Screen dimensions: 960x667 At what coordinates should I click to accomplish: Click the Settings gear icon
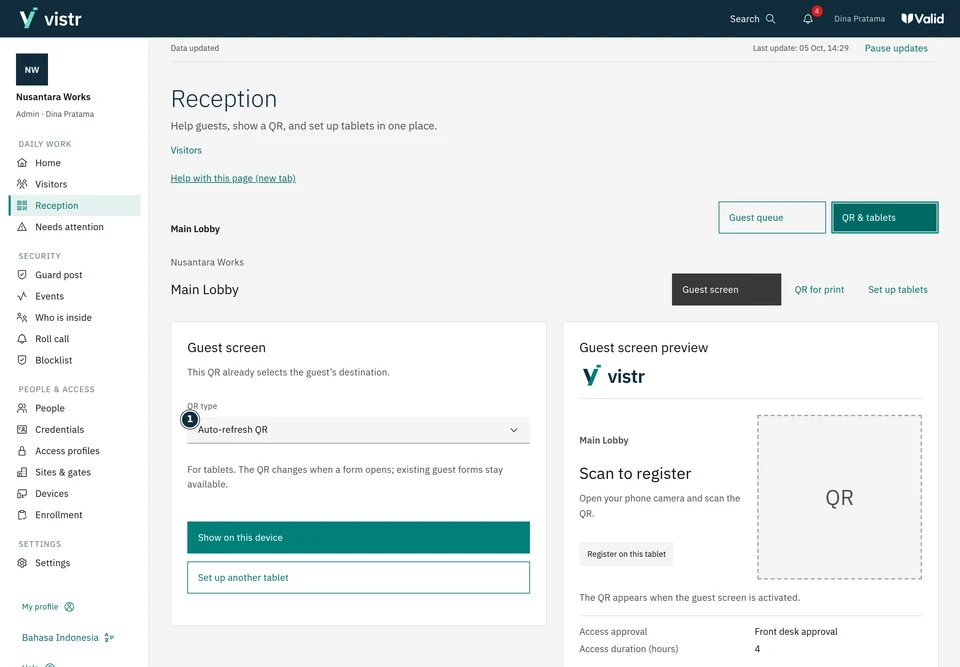(x=22, y=563)
